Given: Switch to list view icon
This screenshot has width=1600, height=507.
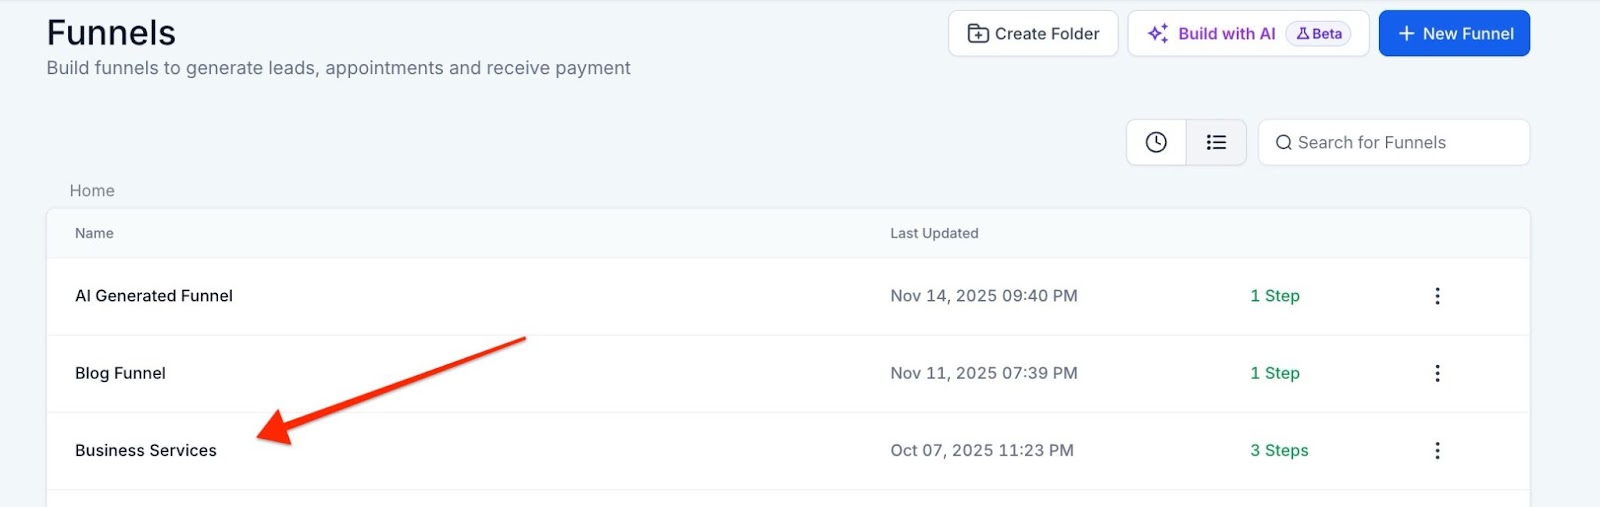Looking at the screenshot, I should click(1216, 142).
